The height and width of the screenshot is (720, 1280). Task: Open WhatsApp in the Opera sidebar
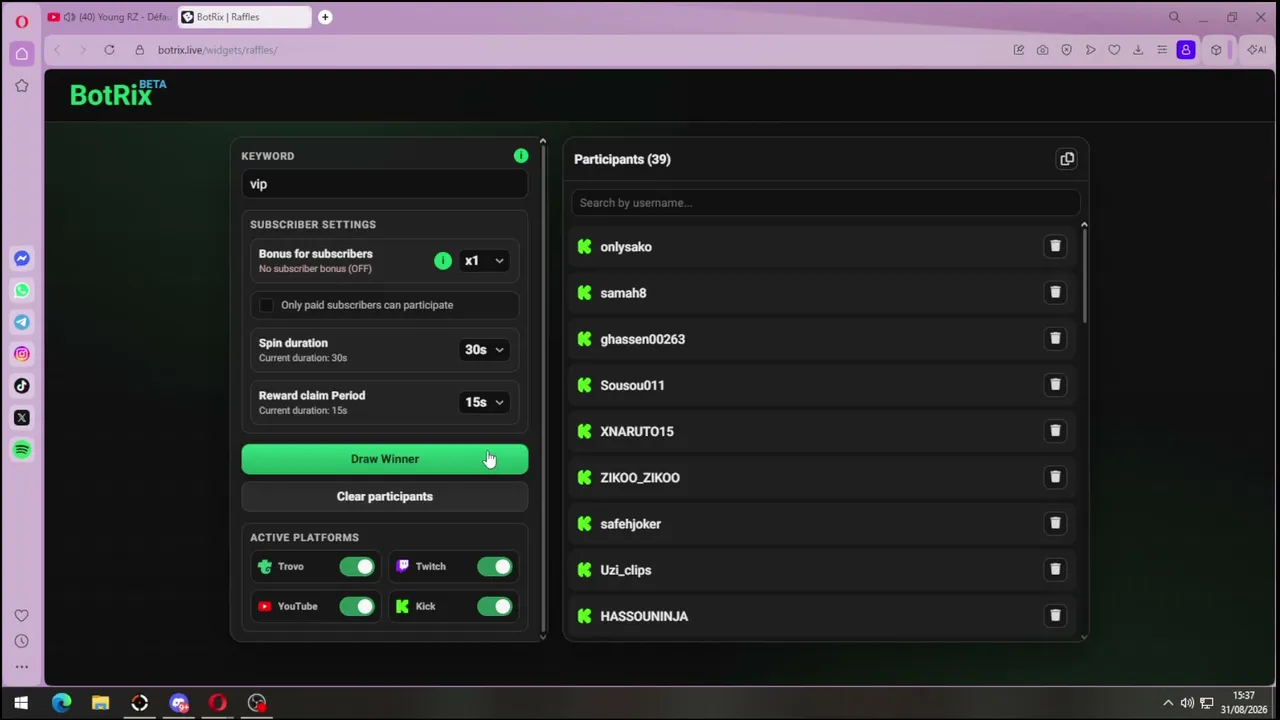coord(21,290)
